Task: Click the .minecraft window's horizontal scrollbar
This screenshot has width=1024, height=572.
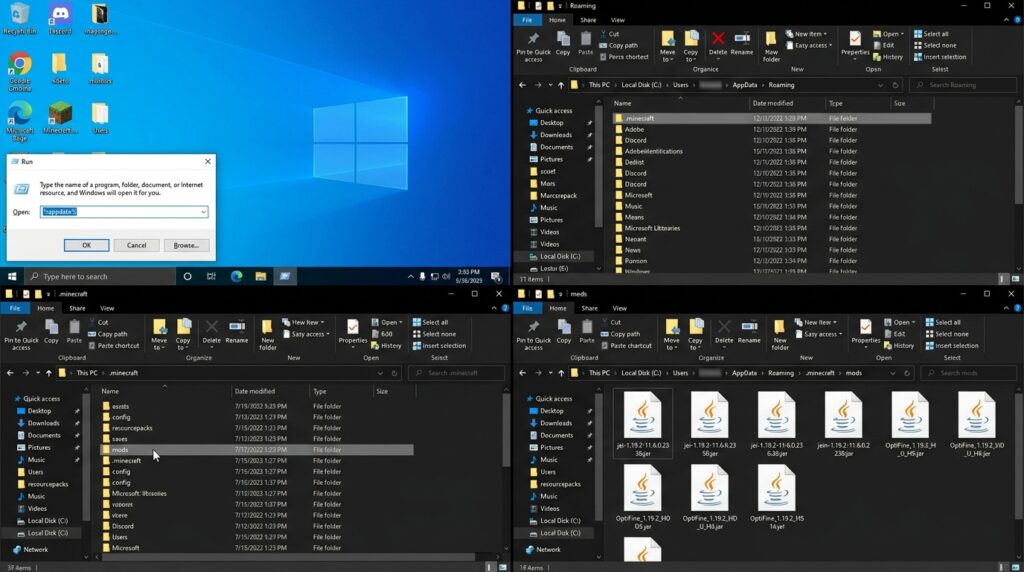Action: 288,557
